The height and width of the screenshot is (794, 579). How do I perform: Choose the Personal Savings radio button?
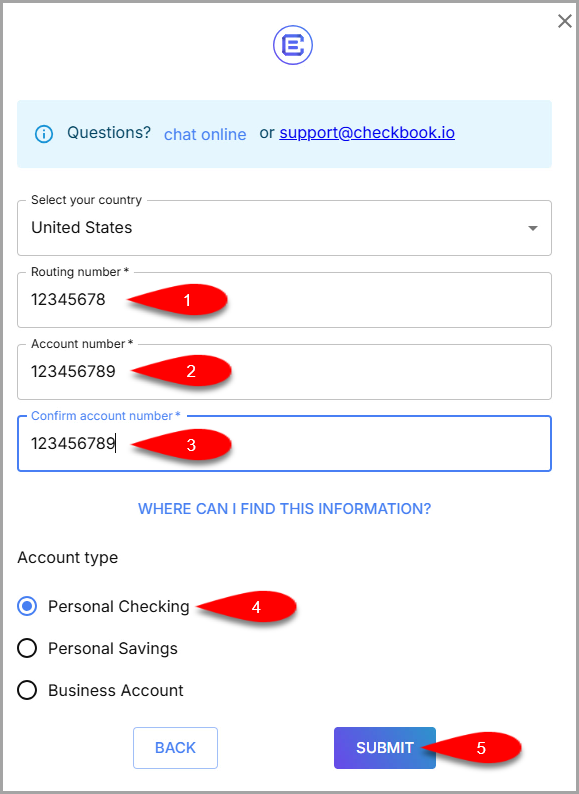pos(27,648)
